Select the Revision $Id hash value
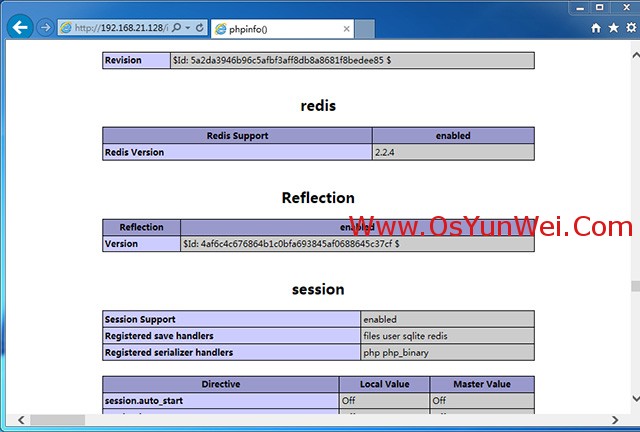 coord(282,60)
